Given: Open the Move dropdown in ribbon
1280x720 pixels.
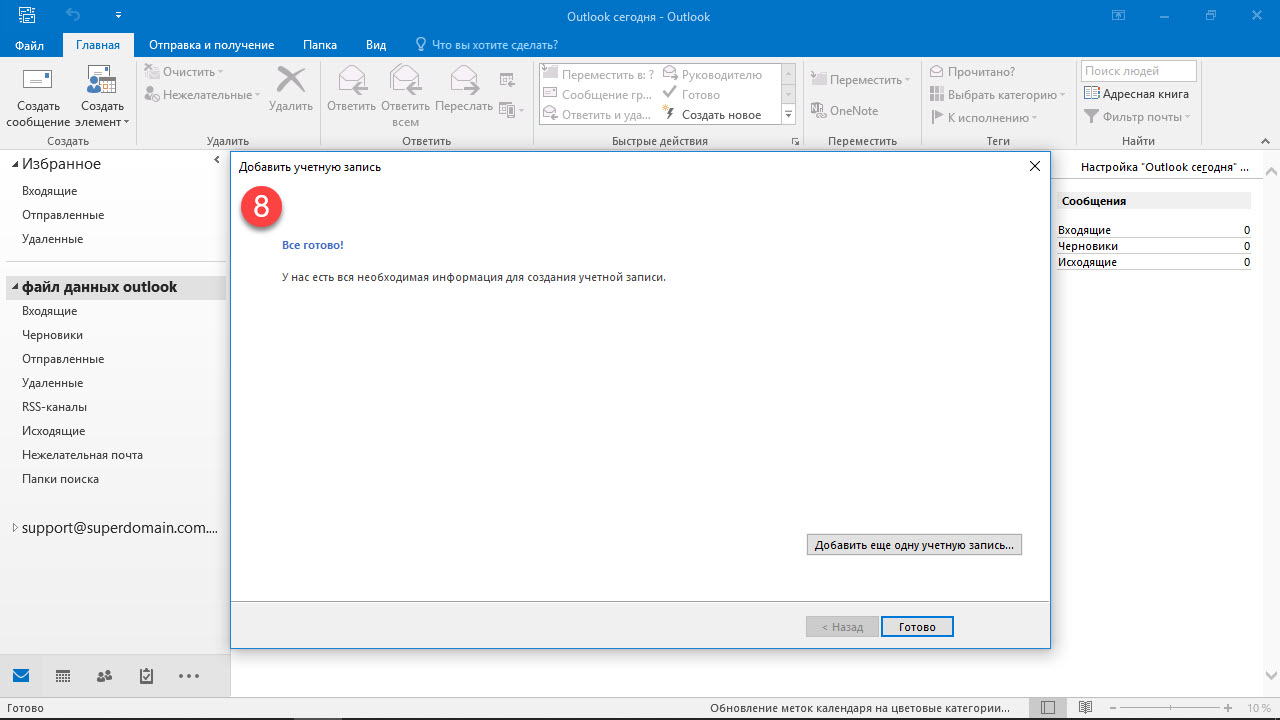Looking at the screenshot, I should [x=860, y=80].
